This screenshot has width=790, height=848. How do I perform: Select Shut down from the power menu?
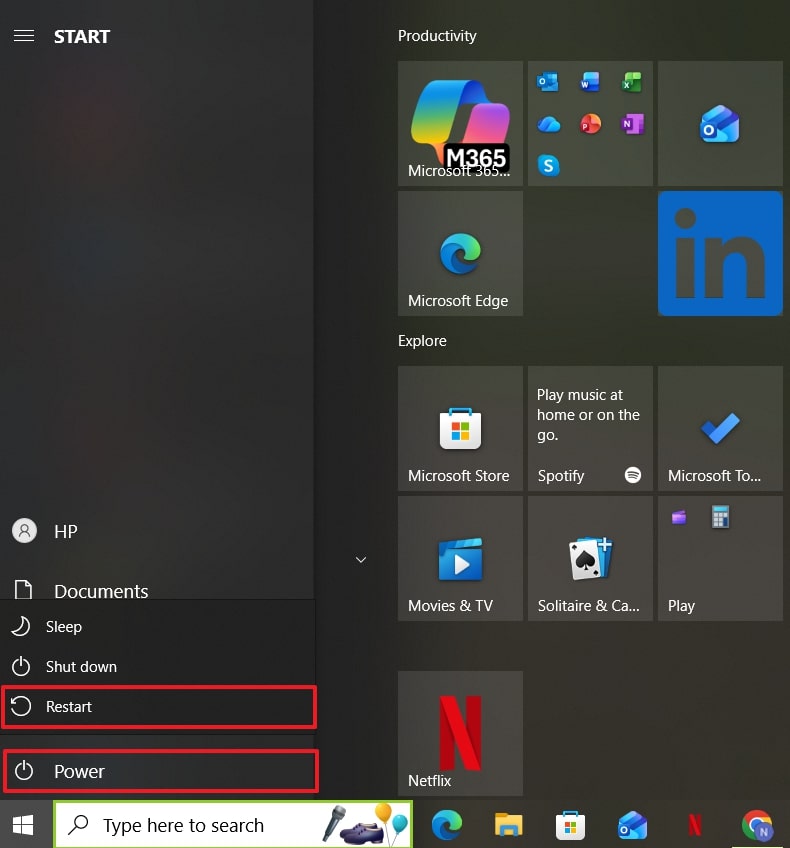point(157,667)
